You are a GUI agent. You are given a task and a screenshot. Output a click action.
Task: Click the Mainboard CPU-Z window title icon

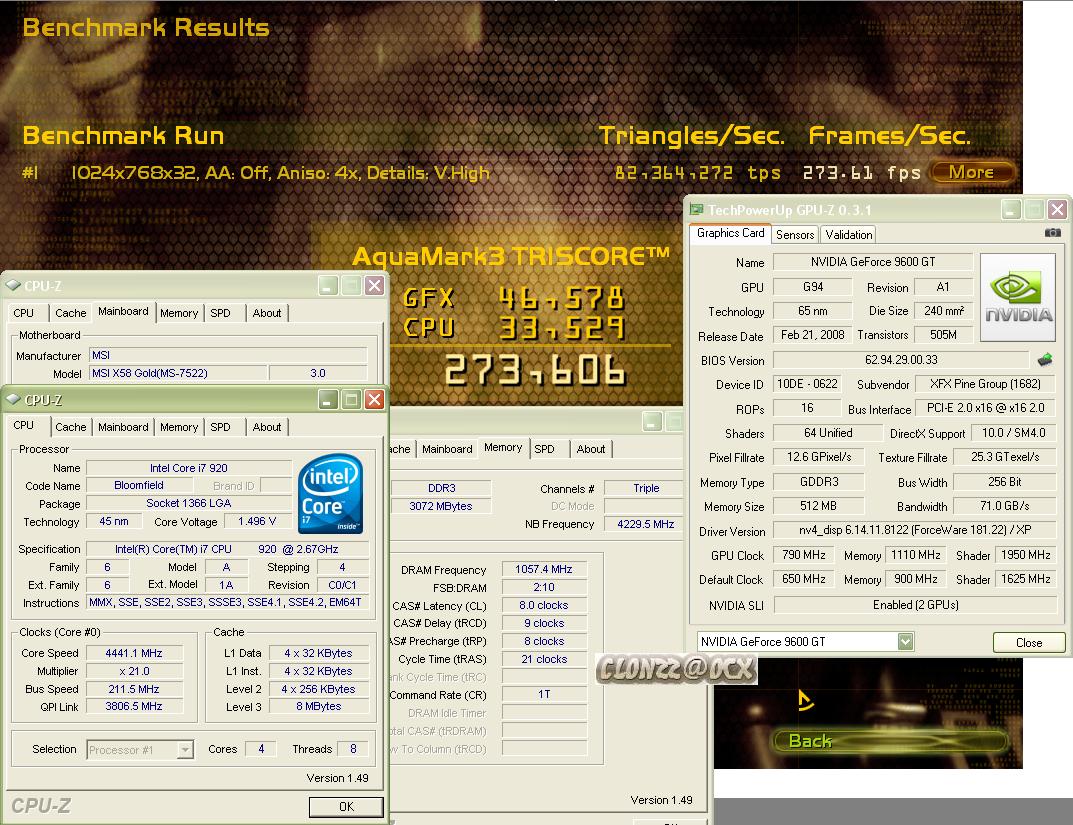click(14, 285)
